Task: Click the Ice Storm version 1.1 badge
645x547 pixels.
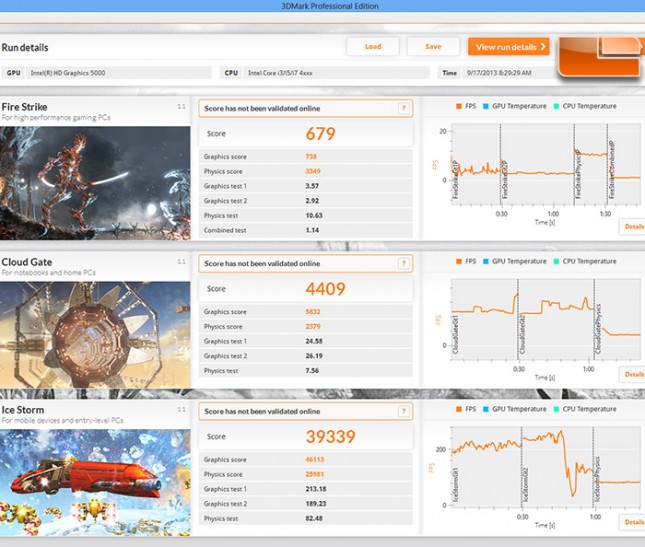Action: [x=181, y=409]
